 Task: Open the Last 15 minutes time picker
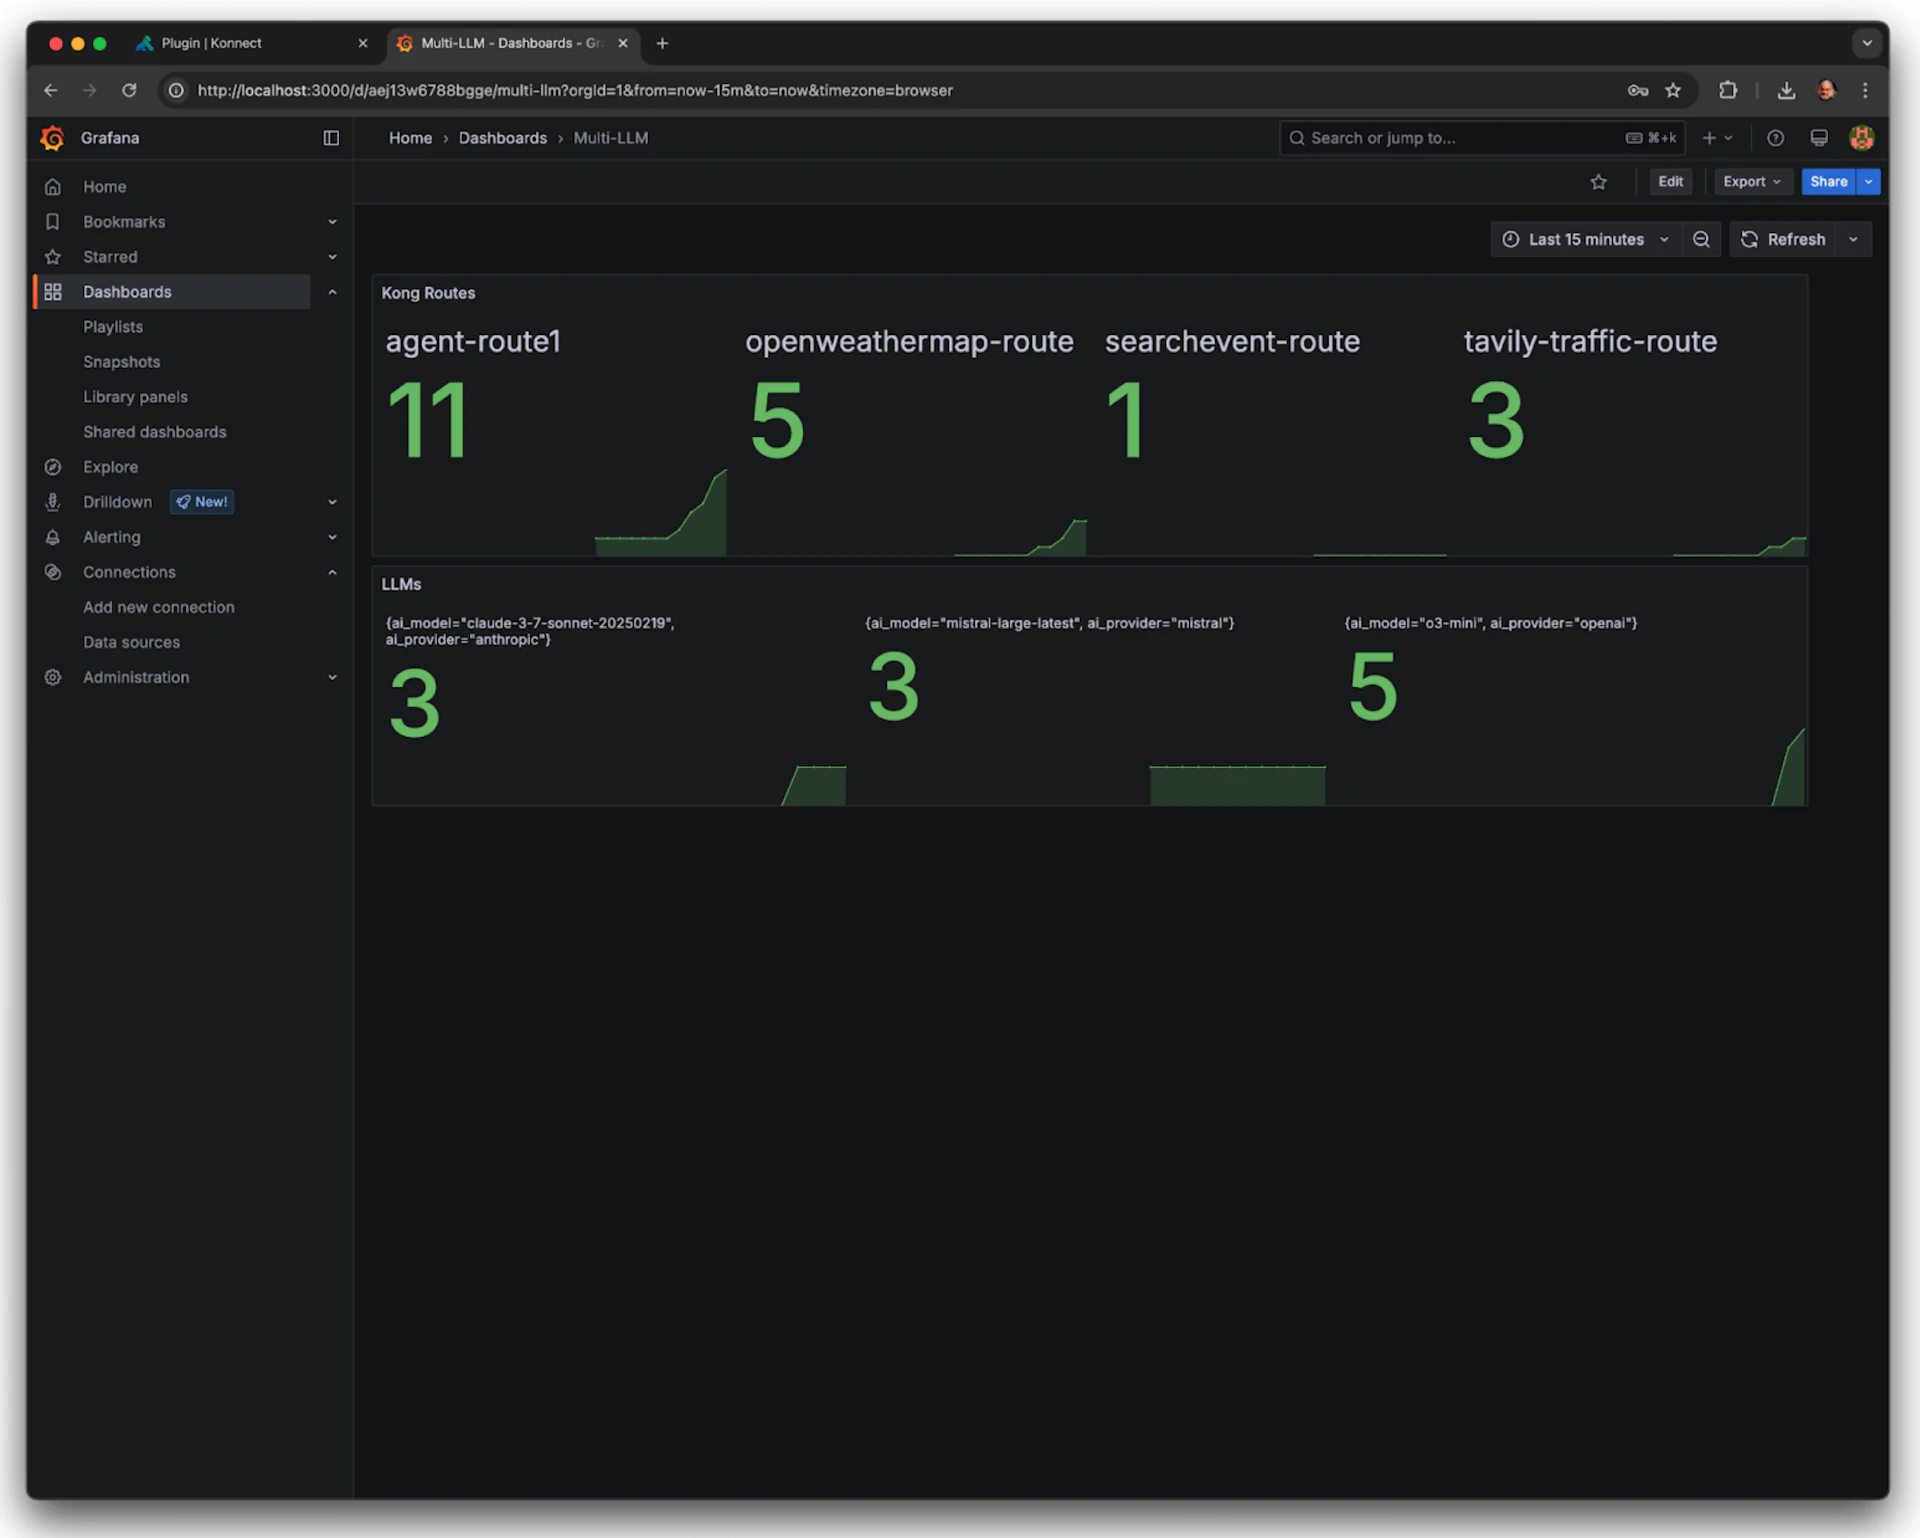click(x=1585, y=239)
